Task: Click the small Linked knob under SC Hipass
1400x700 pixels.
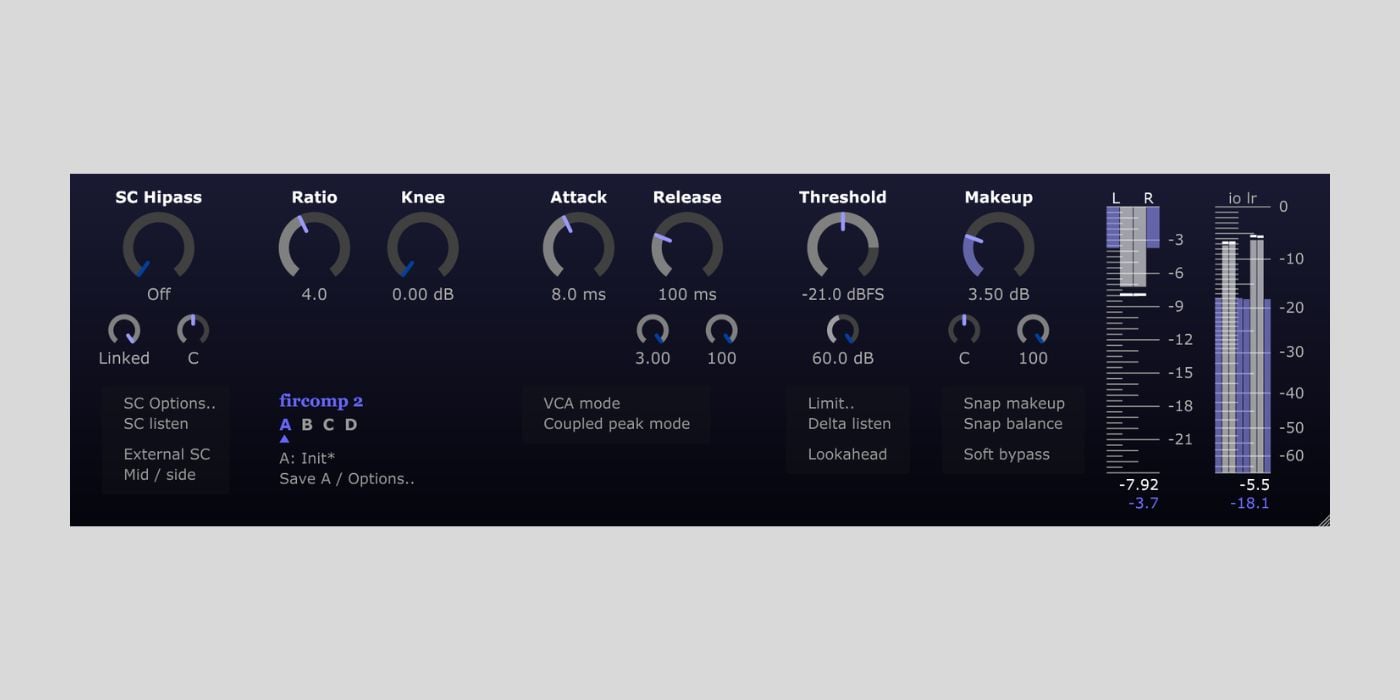Action: point(124,330)
